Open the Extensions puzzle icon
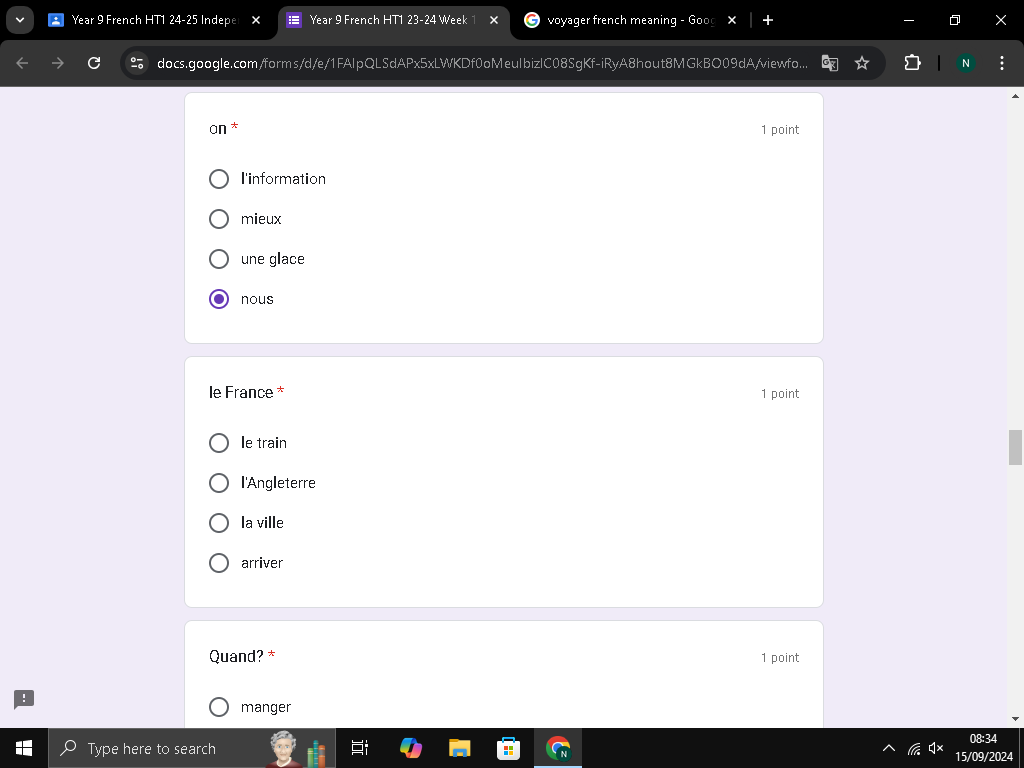Image resolution: width=1024 pixels, height=768 pixels. 912,63
